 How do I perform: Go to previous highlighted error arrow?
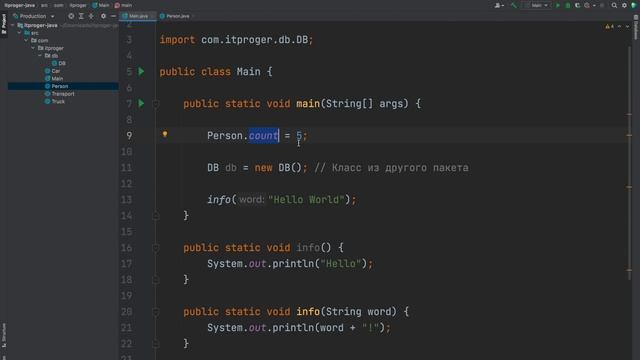tap(620, 27)
